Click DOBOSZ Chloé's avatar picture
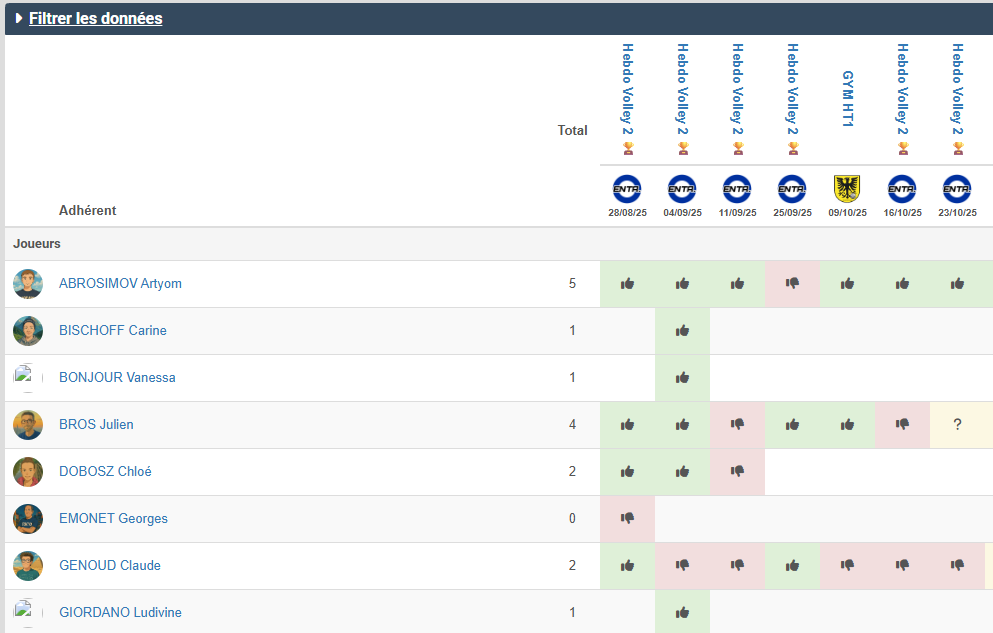Screen dimensions: 993x633 [x=28, y=472]
